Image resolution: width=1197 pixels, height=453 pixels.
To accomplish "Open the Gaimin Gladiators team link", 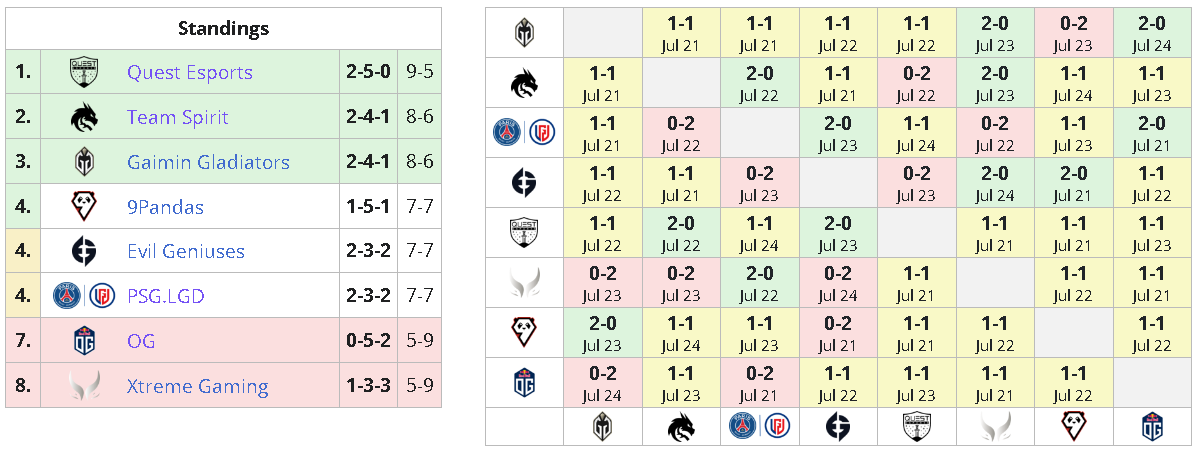I will (208, 162).
